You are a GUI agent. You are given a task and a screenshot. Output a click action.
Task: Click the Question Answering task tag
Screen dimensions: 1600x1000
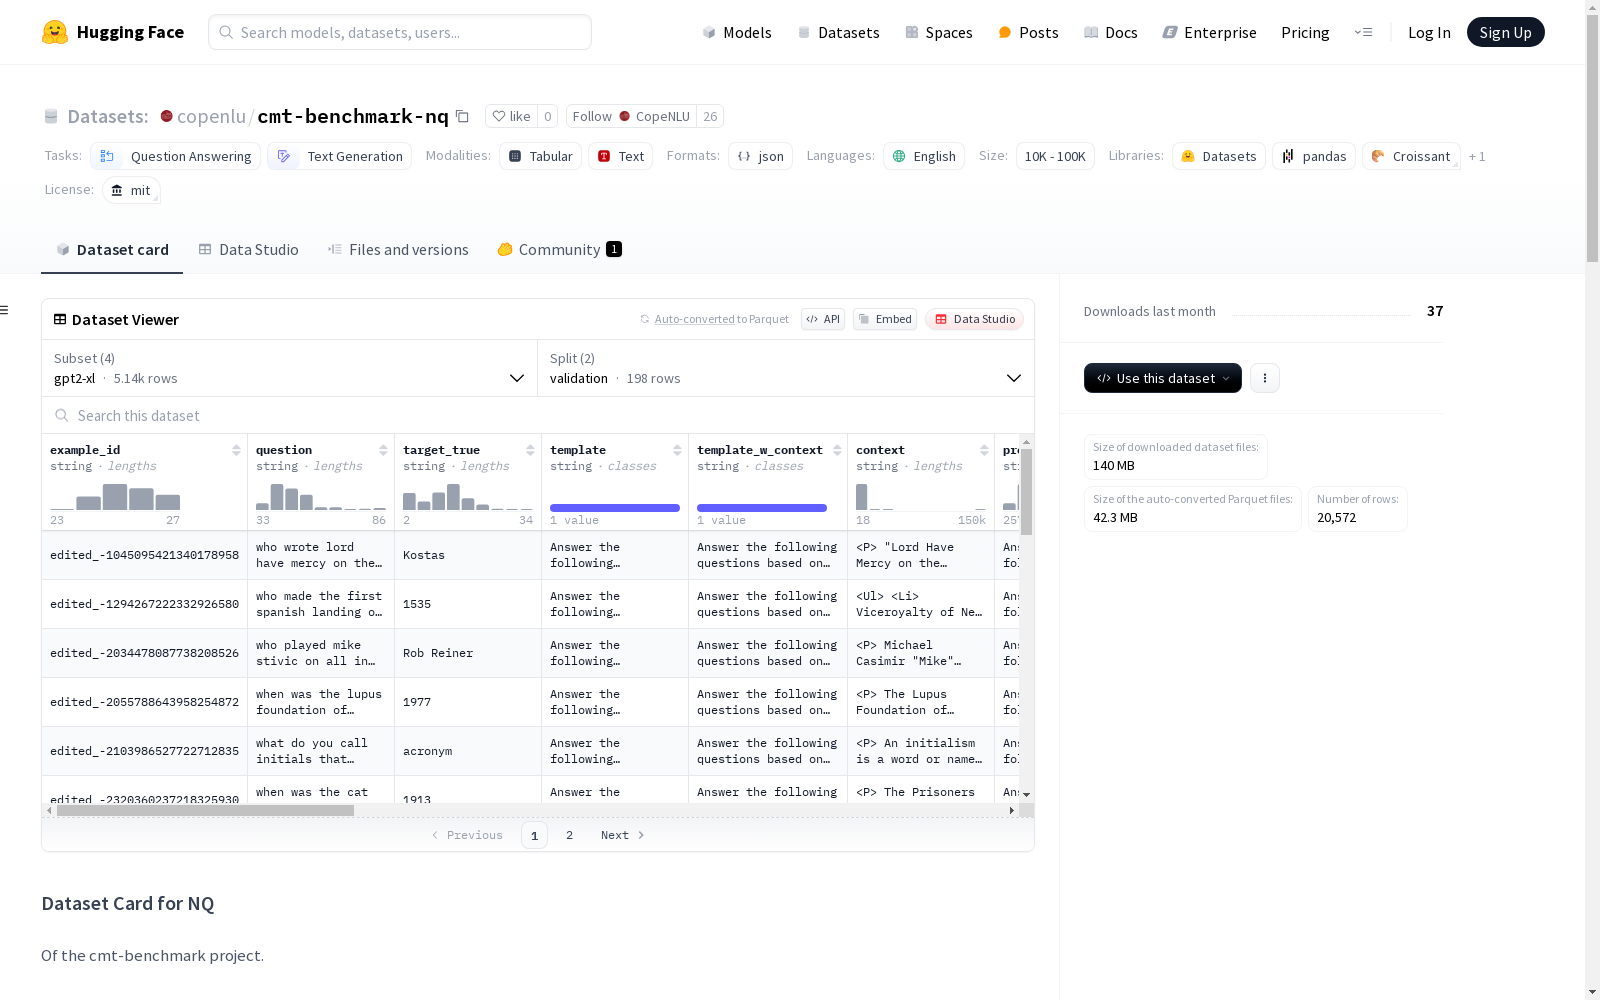click(x=176, y=156)
